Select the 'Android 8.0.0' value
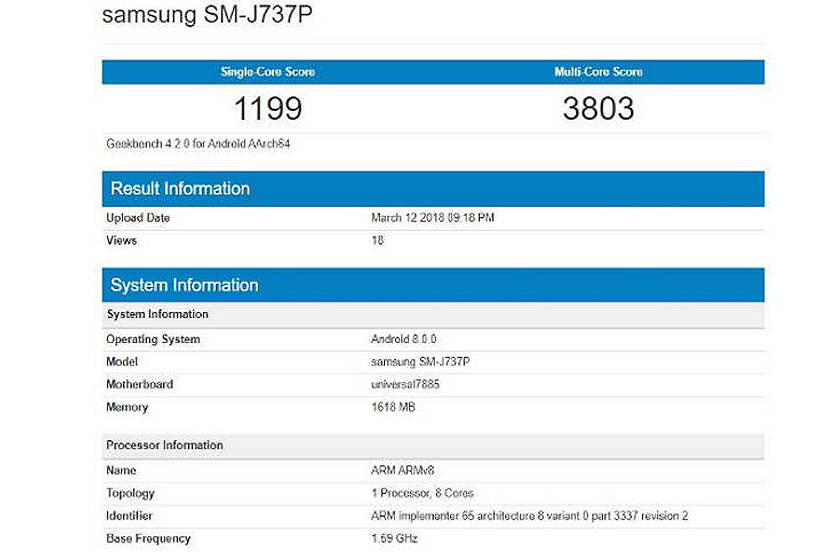The width and height of the screenshot is (840, 560). tap(403, 339)
